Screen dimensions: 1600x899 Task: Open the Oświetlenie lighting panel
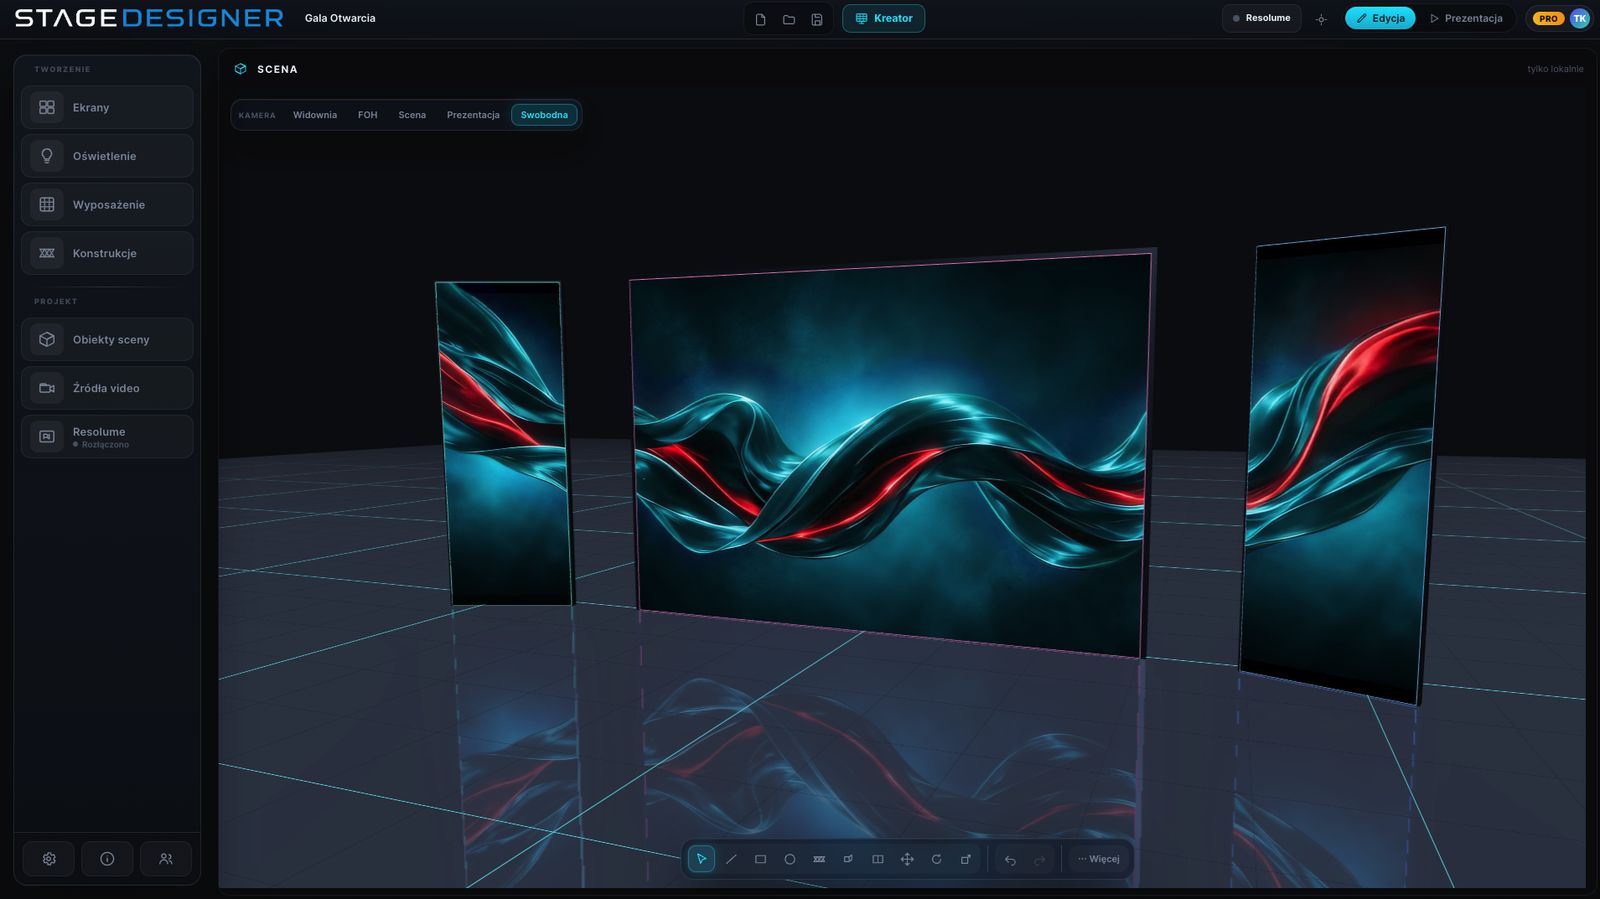[x=107, y=156]
